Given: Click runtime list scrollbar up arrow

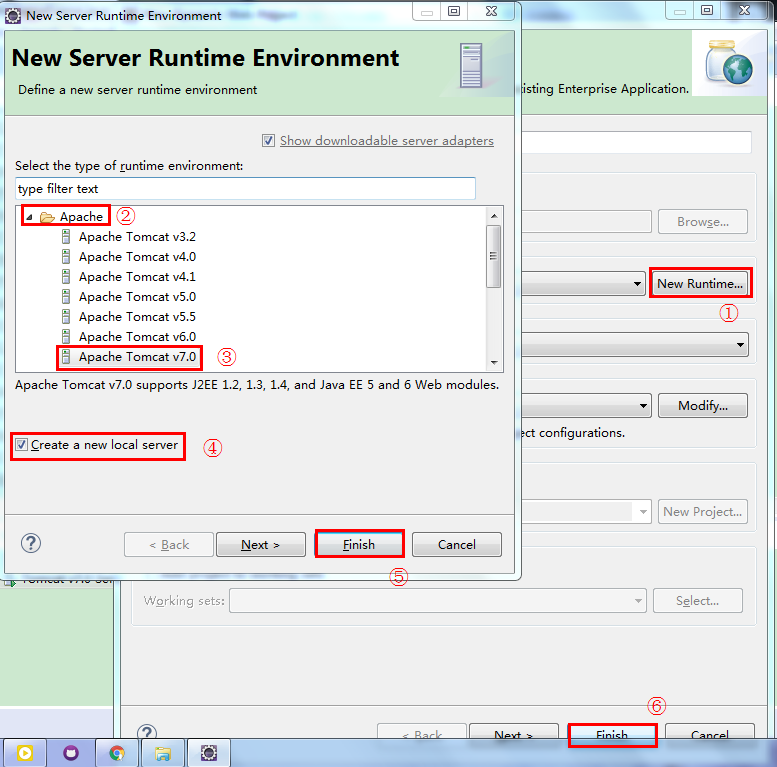Looking at the screenshot, I should [494, 216].
